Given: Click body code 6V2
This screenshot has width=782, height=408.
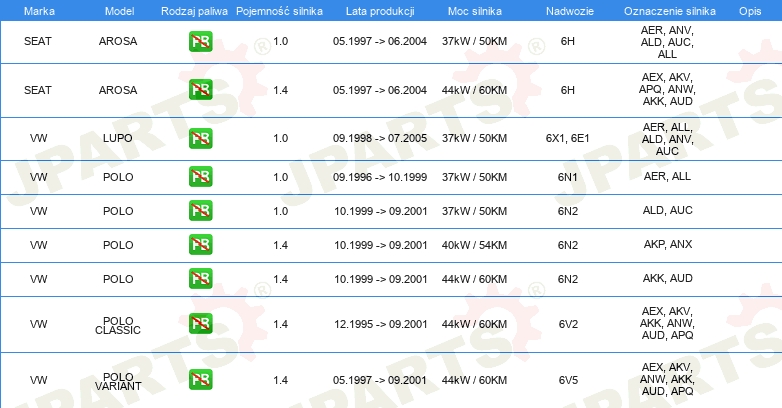Looking at the screenshot, I should pyautogui.click(x=568, y=324).
